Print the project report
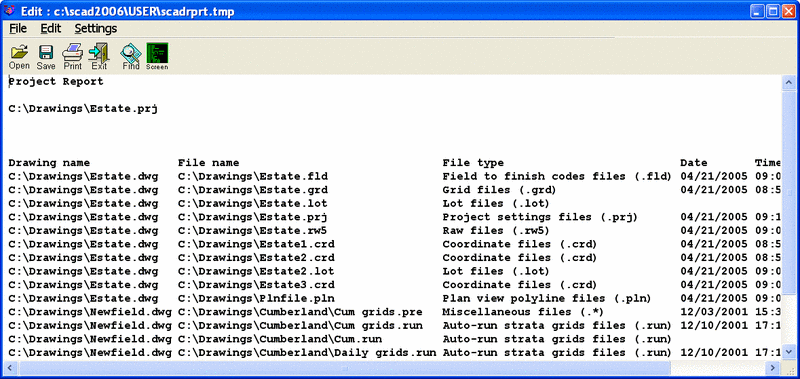This screenshot has width=800, height=379. pyautogui.click(x=72, y=57)
